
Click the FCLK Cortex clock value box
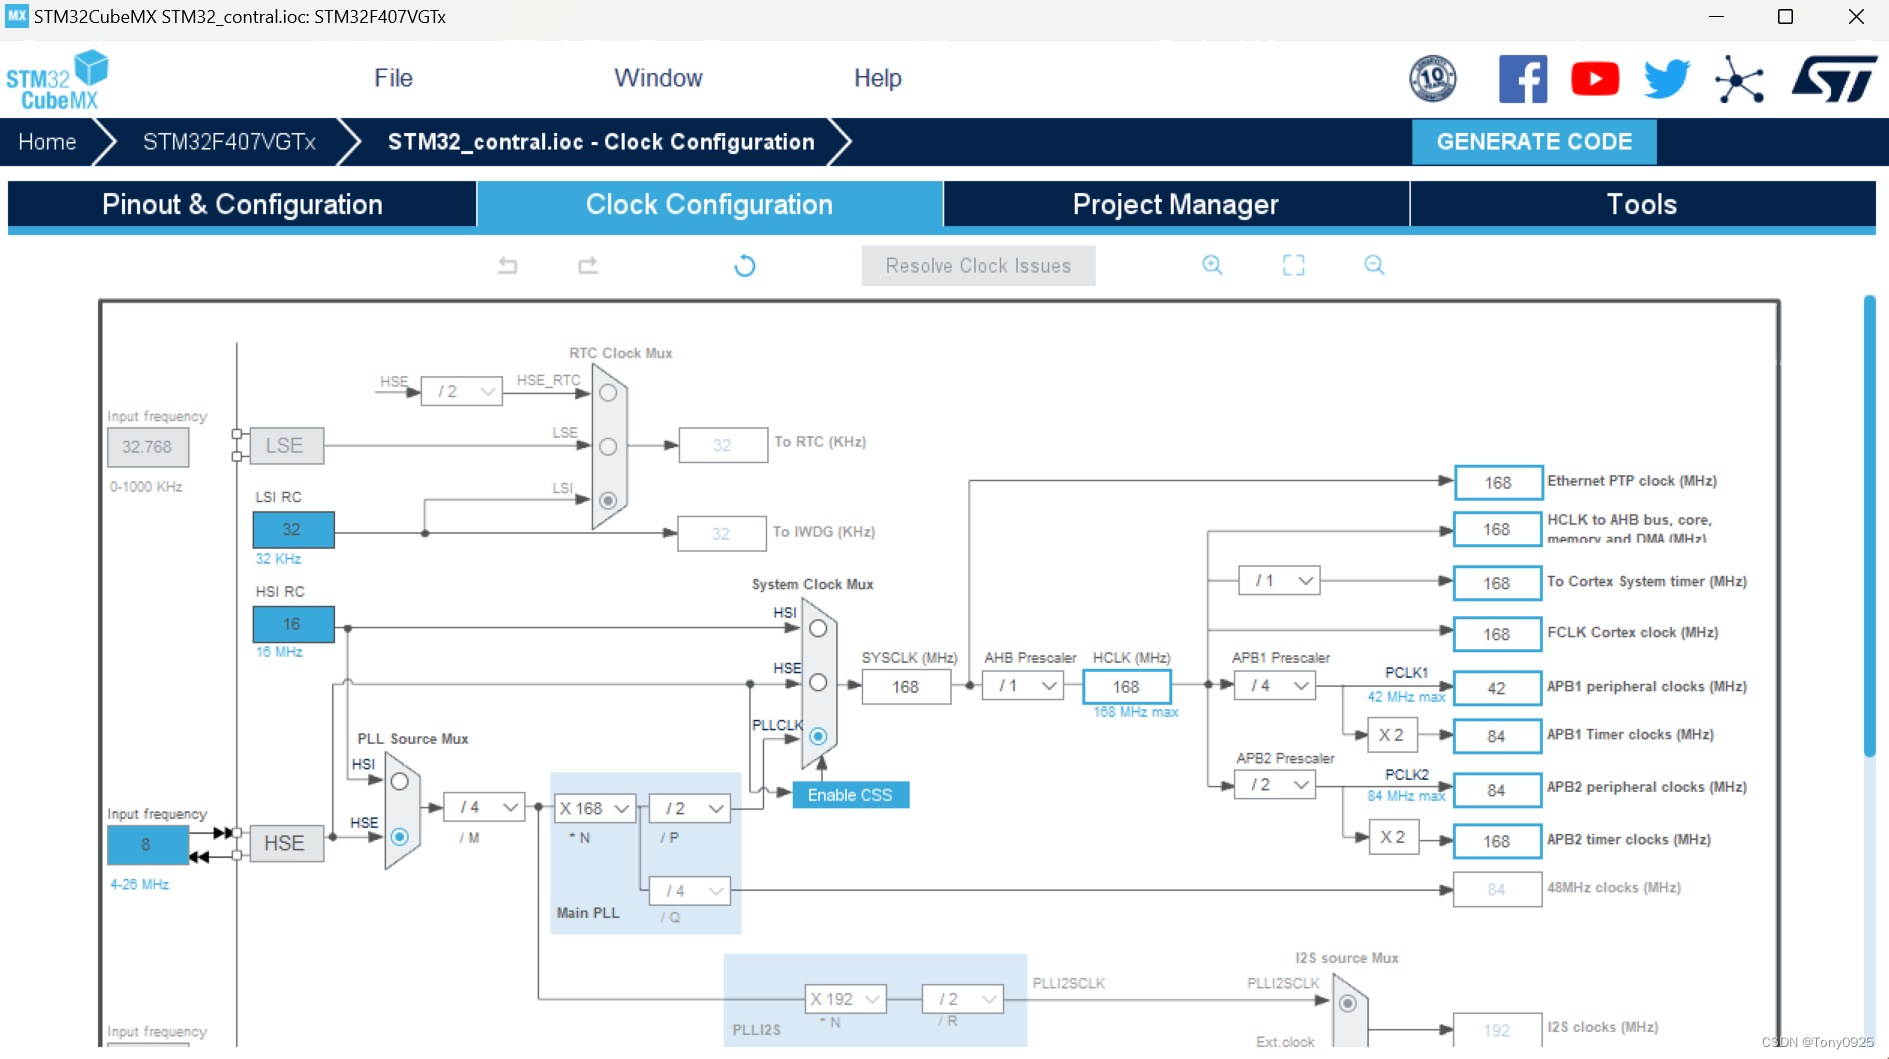[x=1497, y=634]
